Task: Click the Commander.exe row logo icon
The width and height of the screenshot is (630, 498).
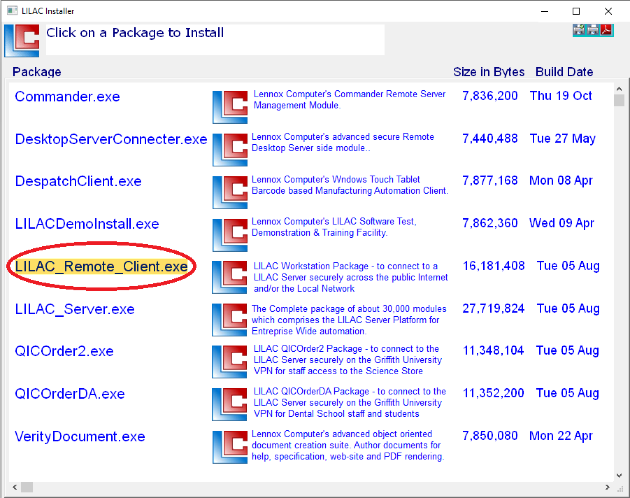Action: click(x=230, y=106)
